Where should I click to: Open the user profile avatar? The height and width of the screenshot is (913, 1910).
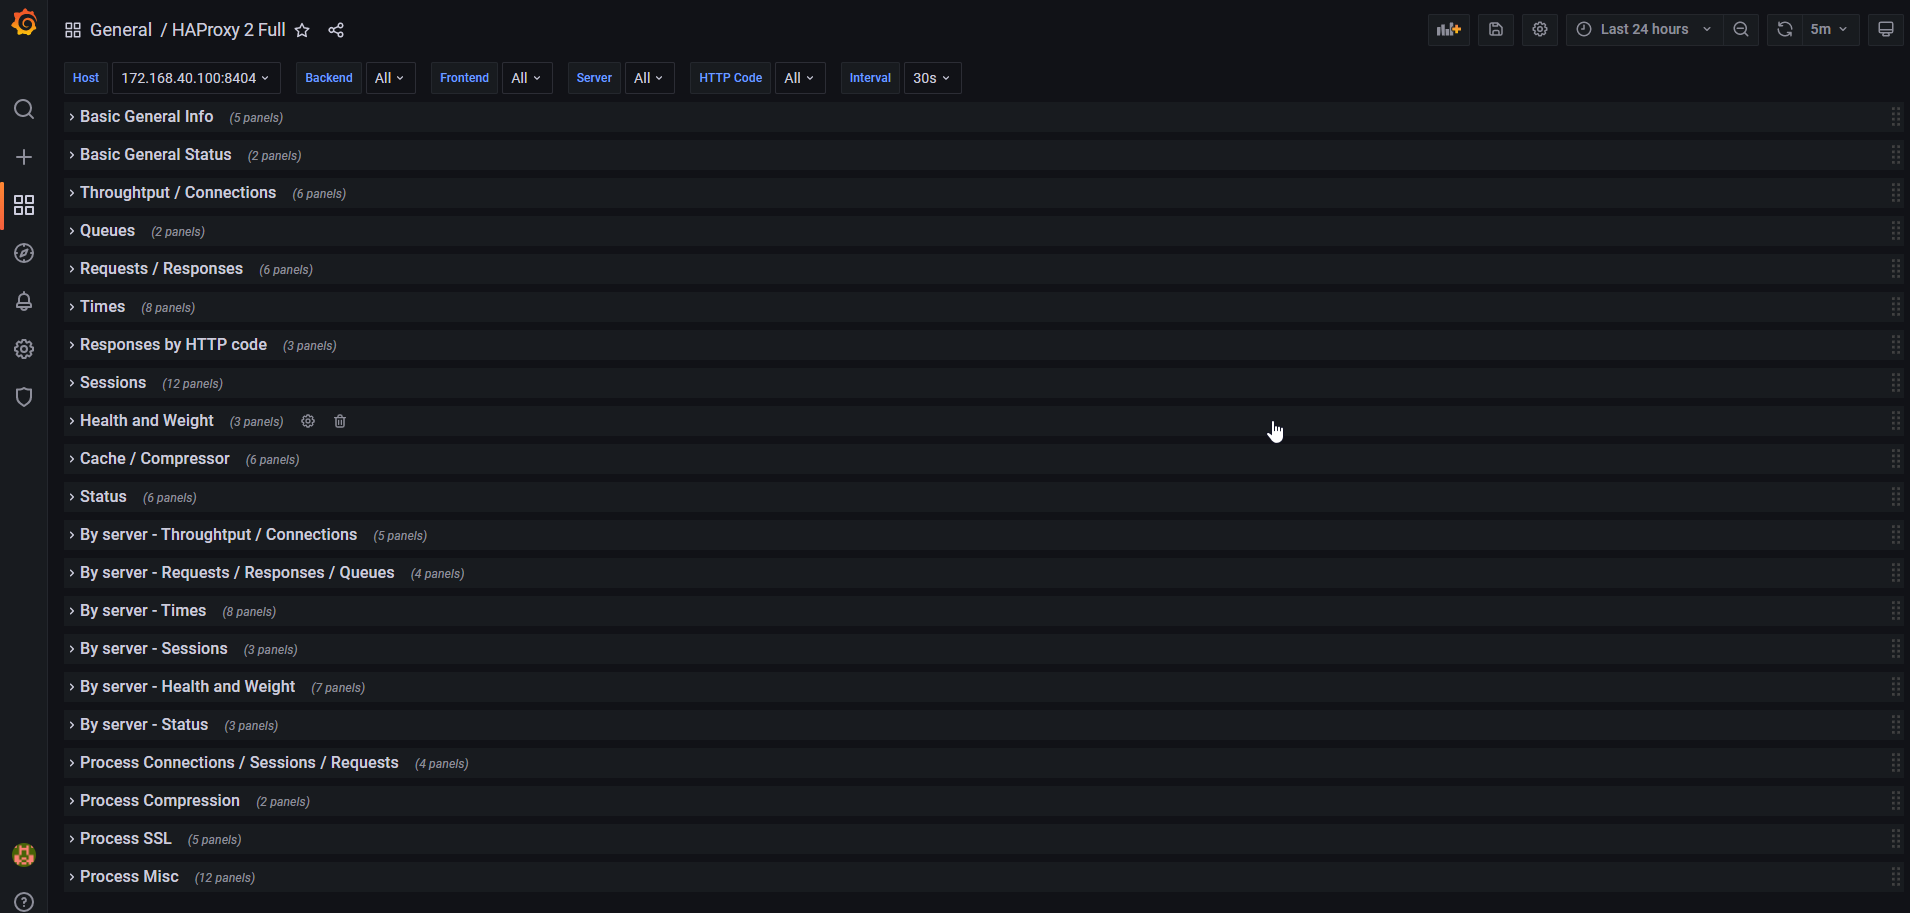point(24,855)
